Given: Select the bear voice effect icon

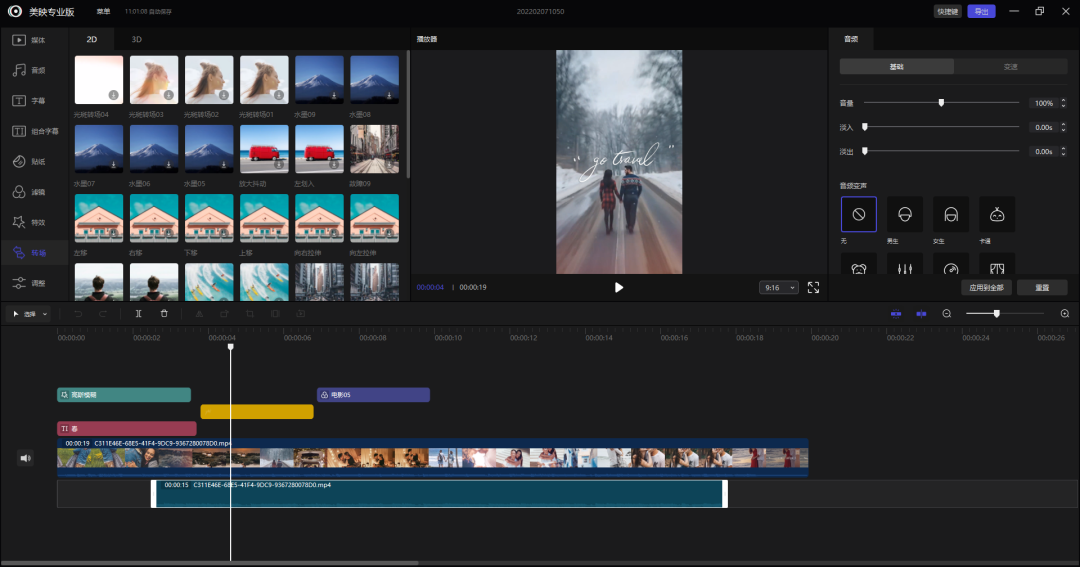Looking at the screenshot, I should pyautogui.click(x=858, y=267).
